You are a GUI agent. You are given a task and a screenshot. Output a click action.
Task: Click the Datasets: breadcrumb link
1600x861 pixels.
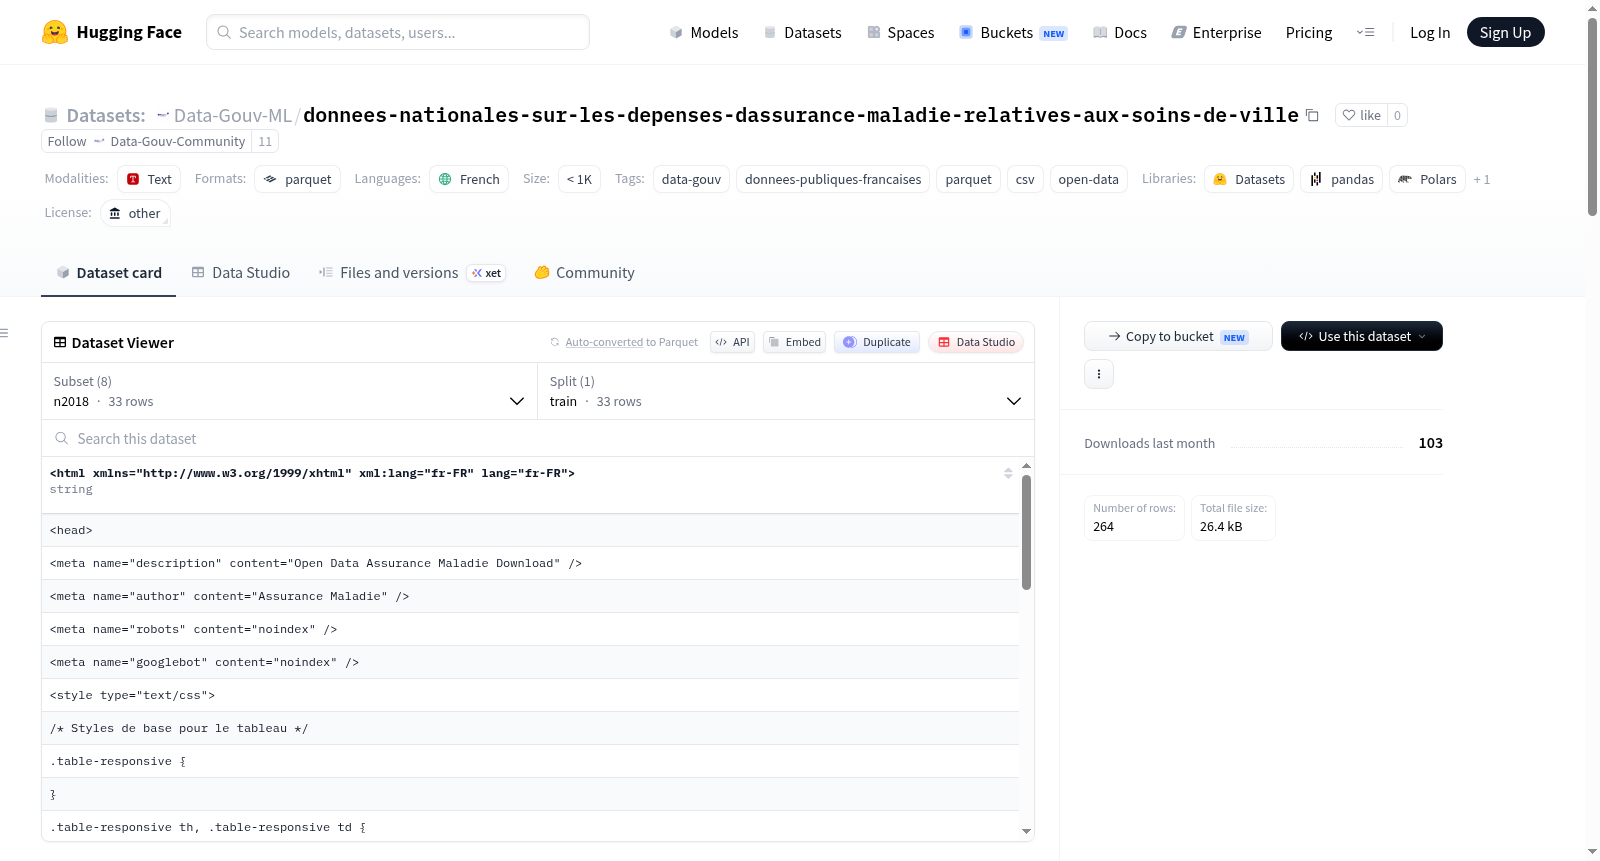coord(106,115)
